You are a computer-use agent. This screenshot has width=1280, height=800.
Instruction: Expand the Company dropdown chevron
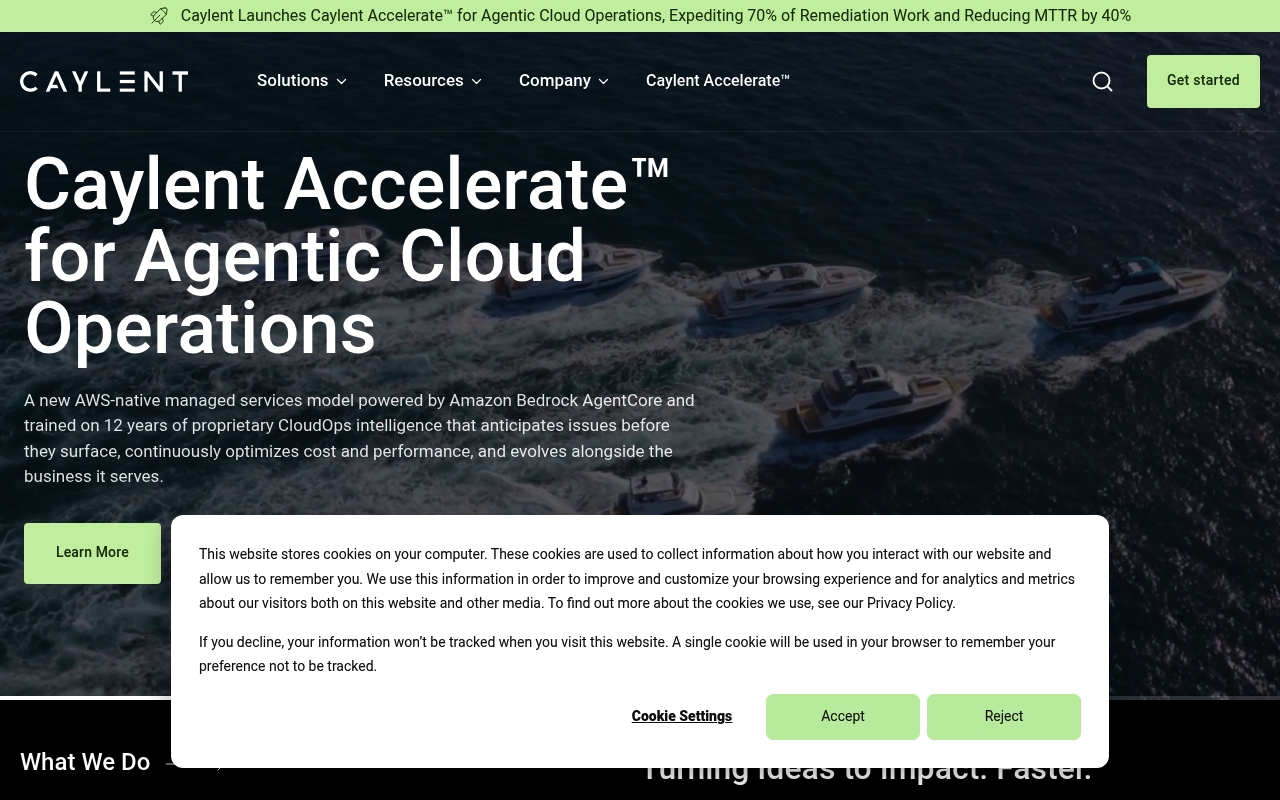tap(603, 81)
